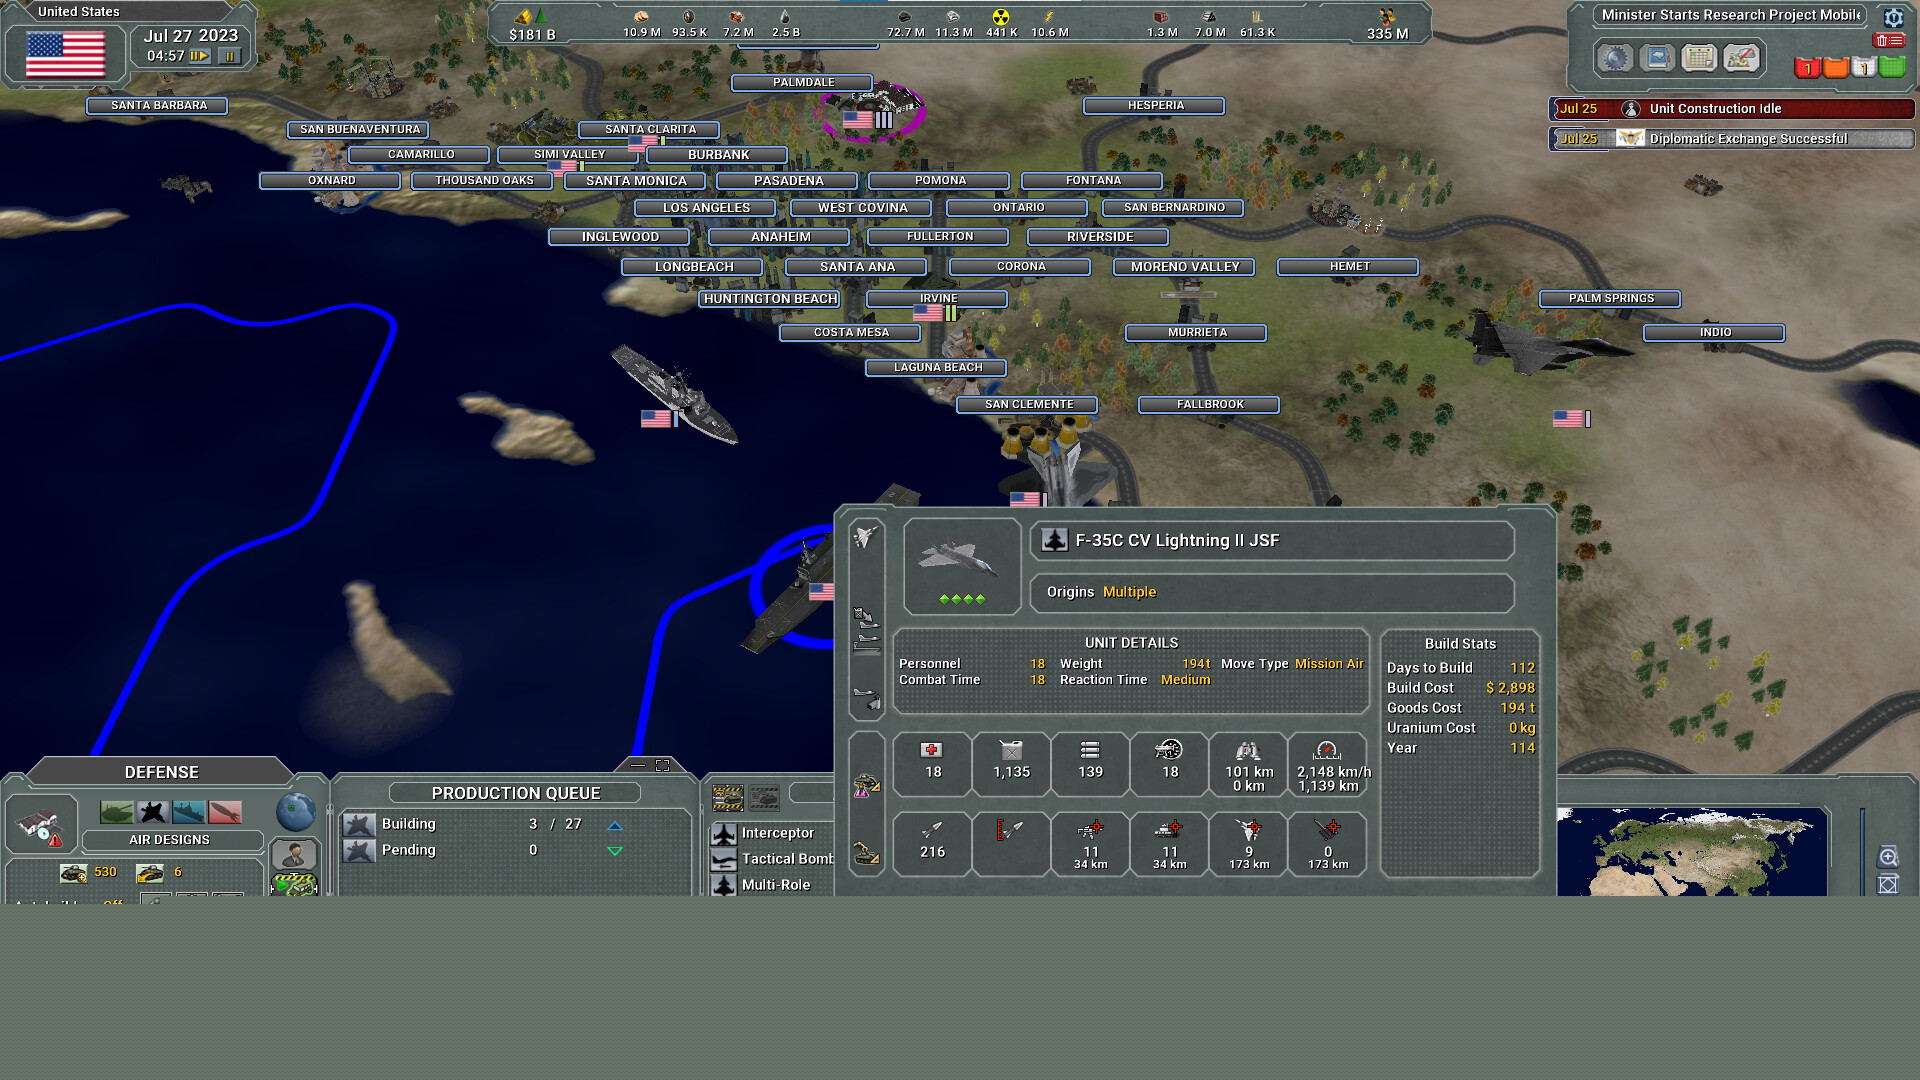1920x1080 pixels.
Task: Select land units category icon
Action: tap(117, 812)
